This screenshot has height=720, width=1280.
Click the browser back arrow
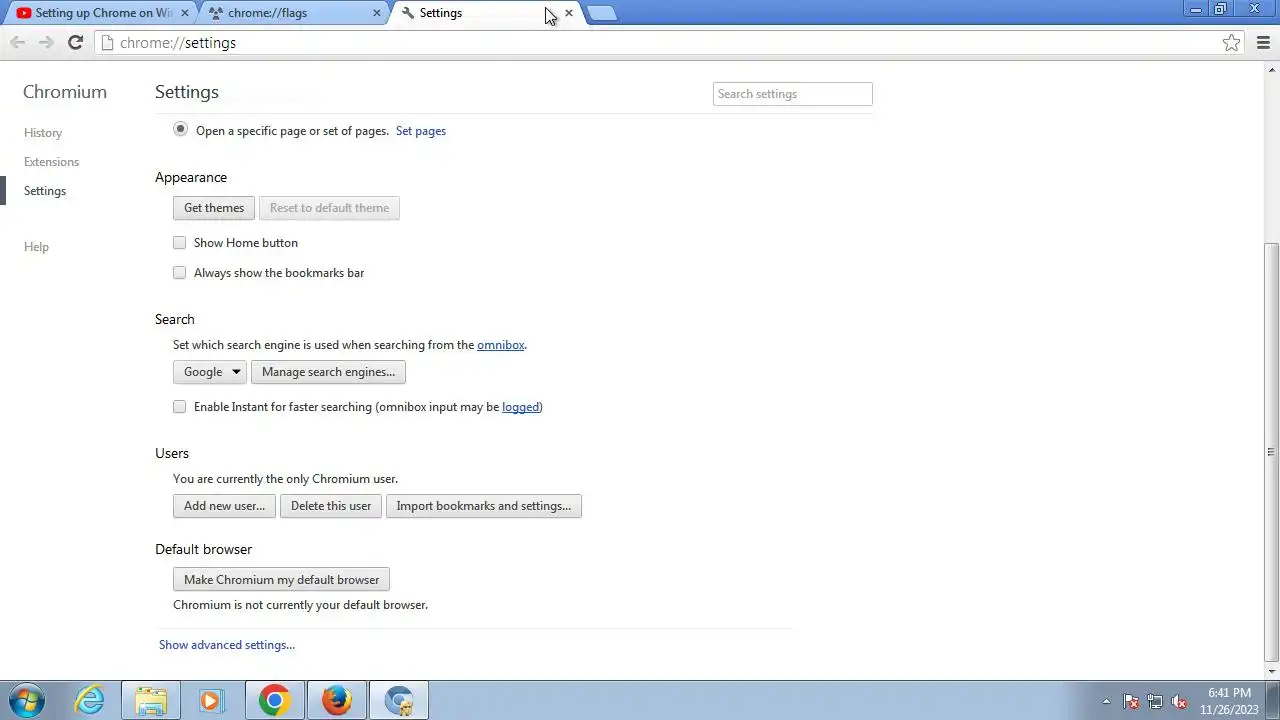click(x=17, y=42)
